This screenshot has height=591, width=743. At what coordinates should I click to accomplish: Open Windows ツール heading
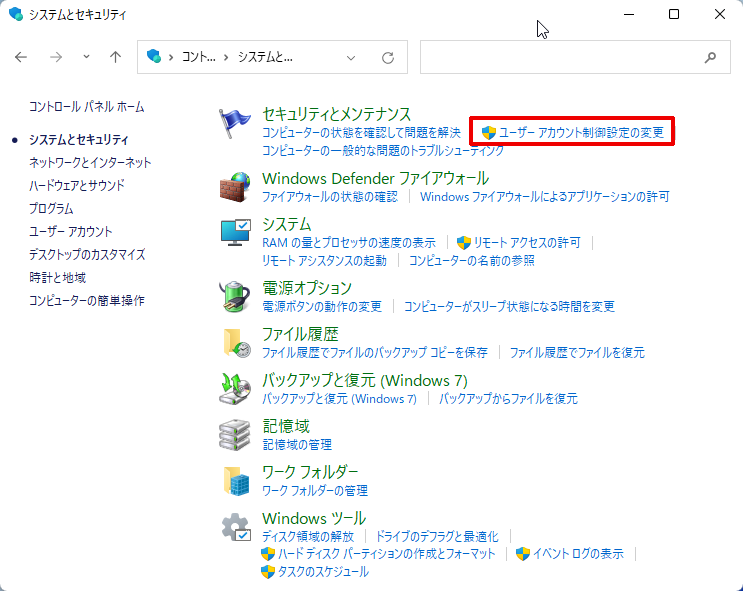point(314,518)
